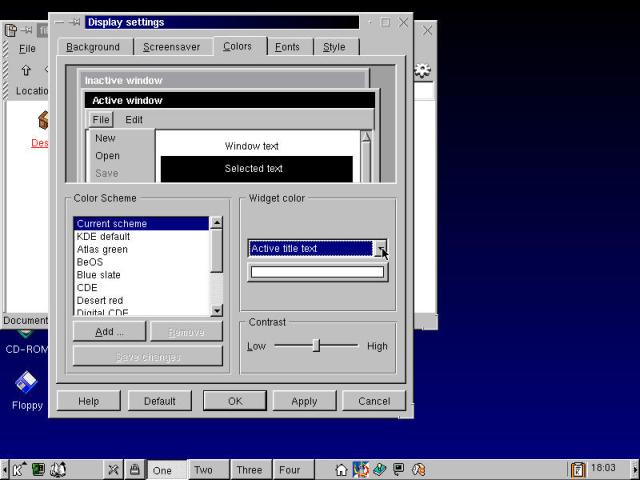
Task: Open the home directory panel icon
Action: [x=342, y=469]
